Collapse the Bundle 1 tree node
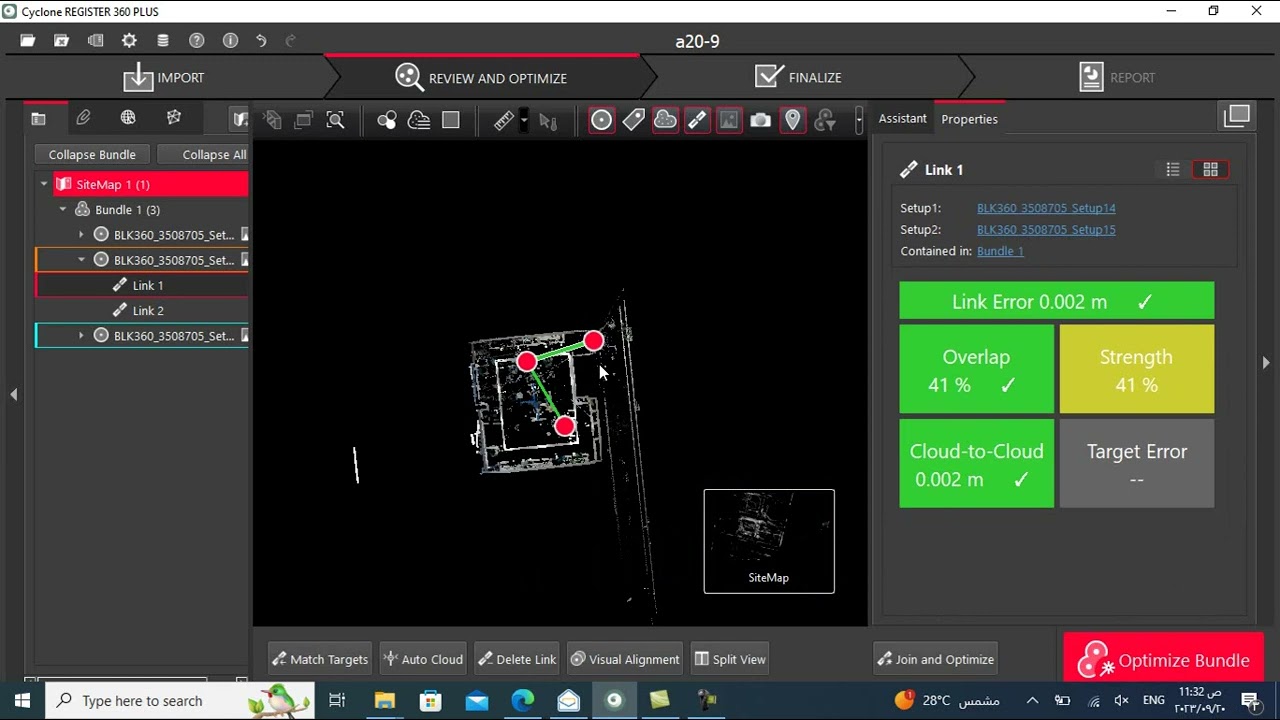Viewport: 1280px width, 720px height. click(63, 210)
